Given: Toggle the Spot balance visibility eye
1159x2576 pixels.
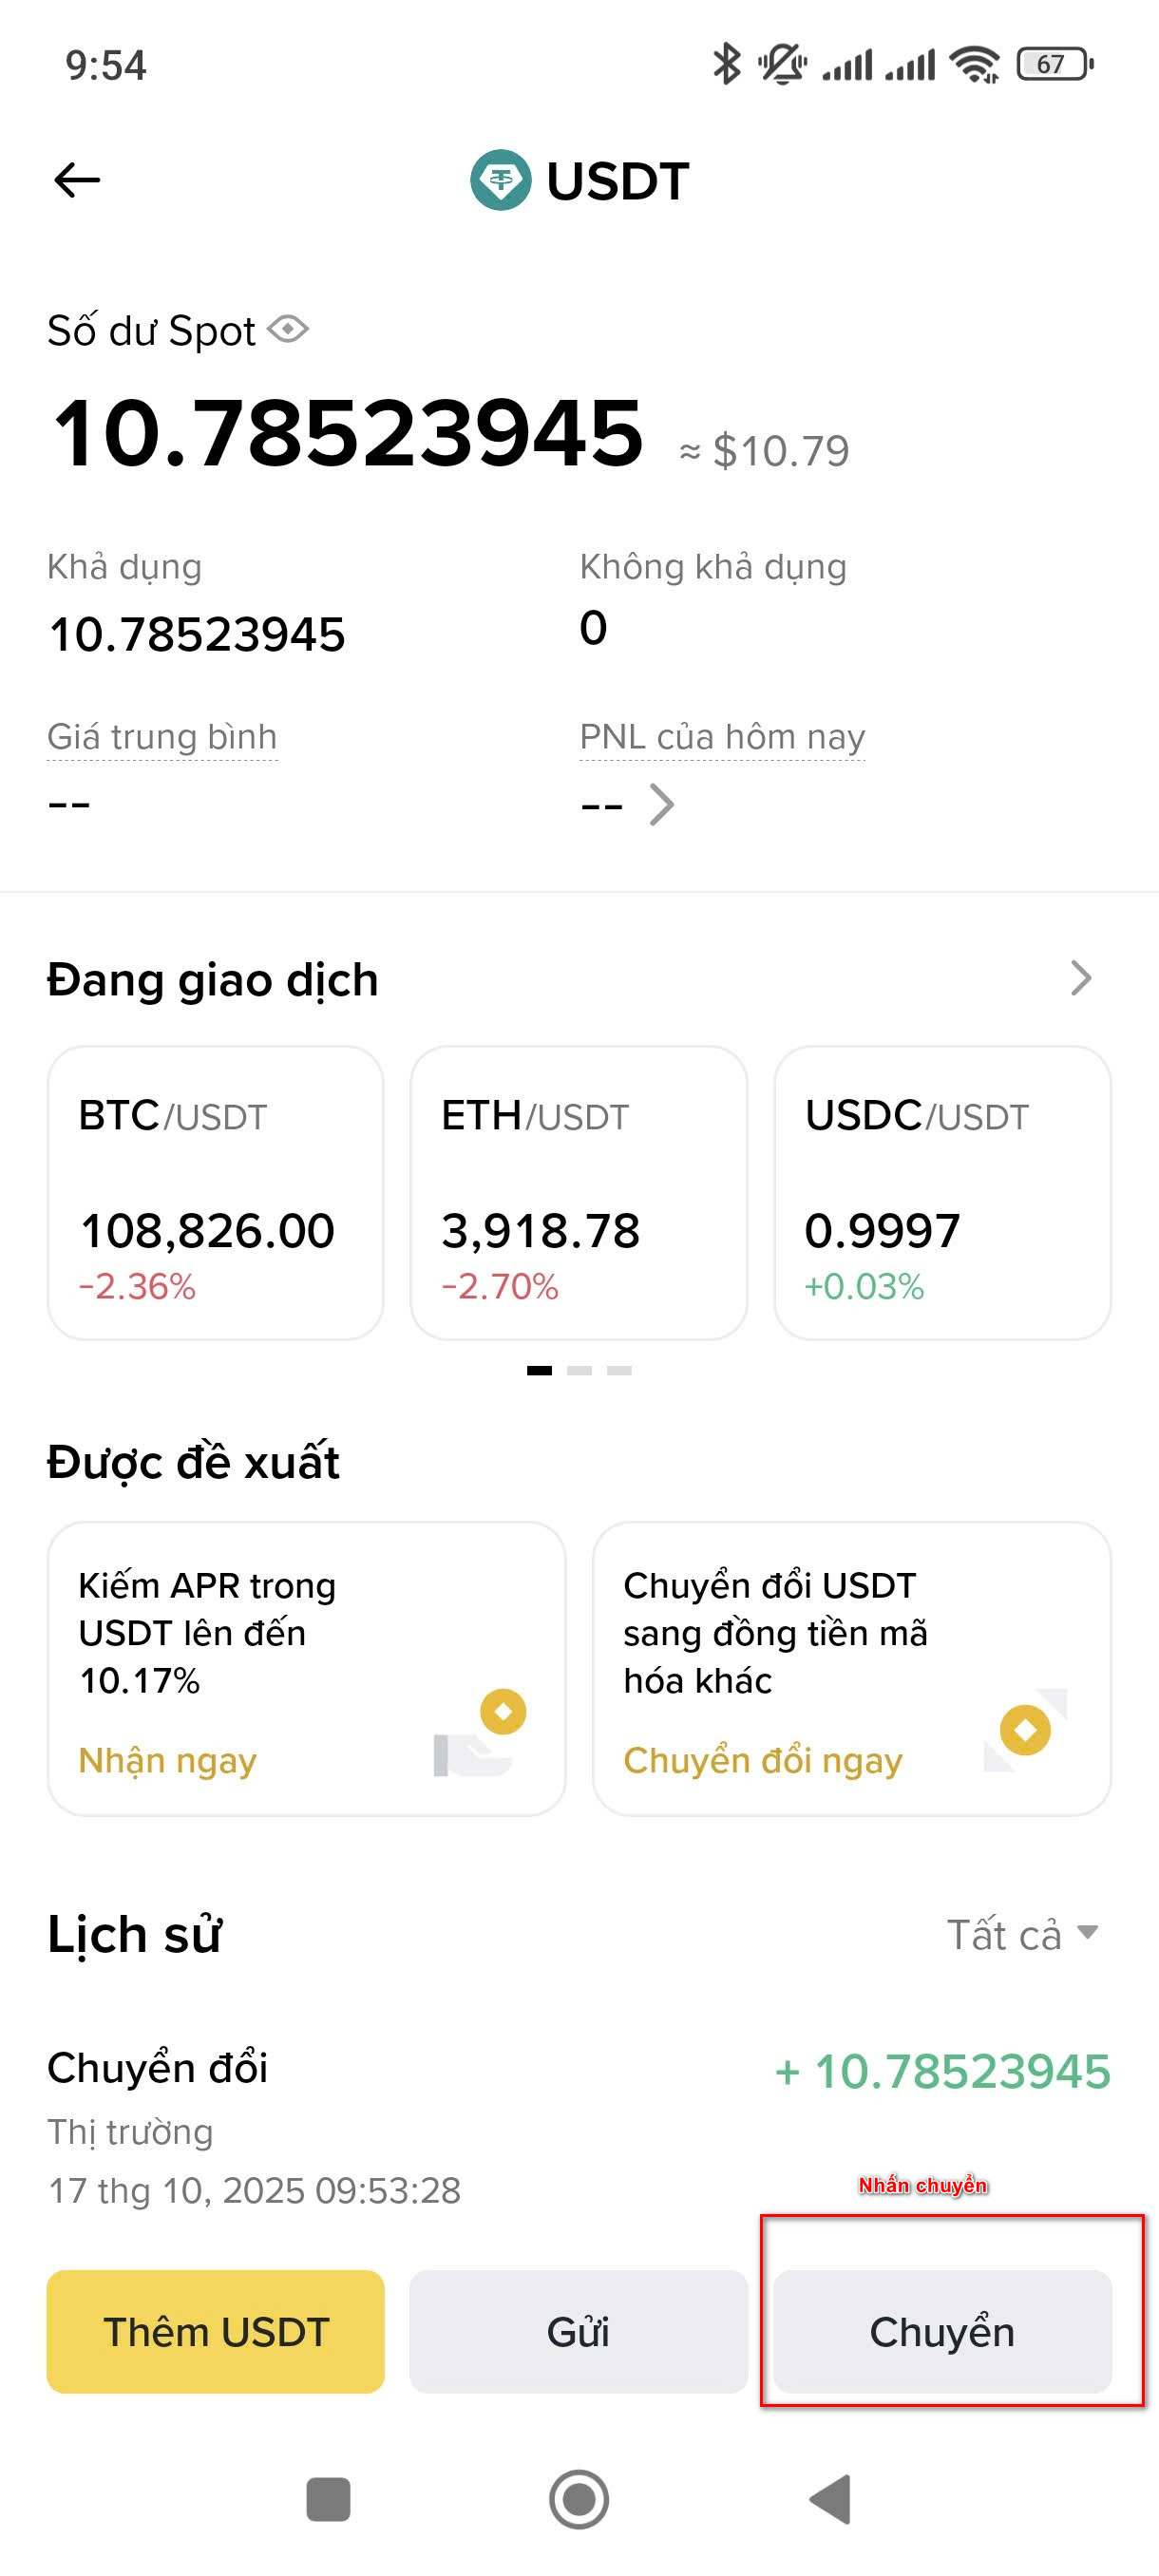Looking at the screenshot, I should (x=288, y=329).
